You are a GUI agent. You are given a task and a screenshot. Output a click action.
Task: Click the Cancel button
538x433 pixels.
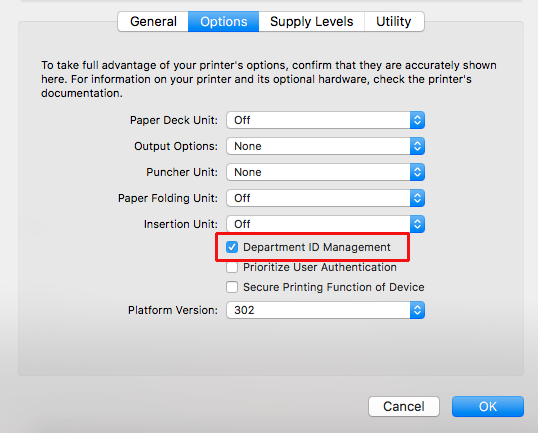pyautogui.click(x=404, y=407)
